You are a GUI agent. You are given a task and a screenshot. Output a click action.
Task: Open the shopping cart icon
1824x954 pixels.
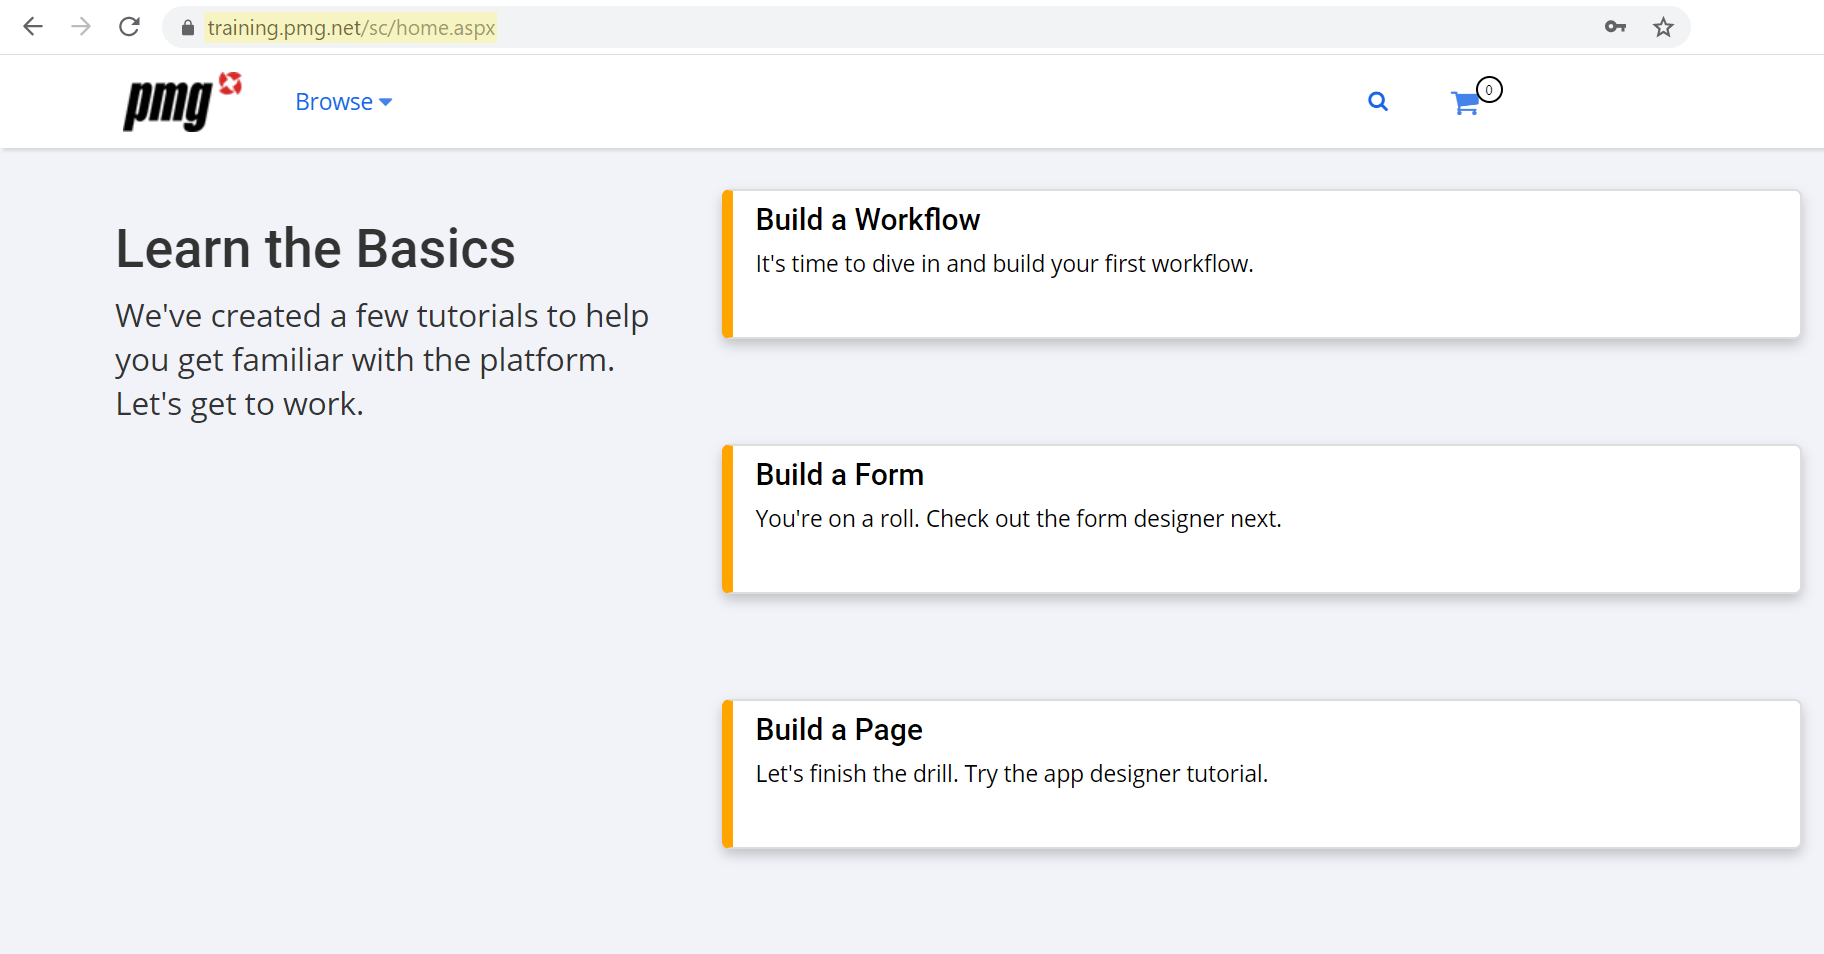1465,103
